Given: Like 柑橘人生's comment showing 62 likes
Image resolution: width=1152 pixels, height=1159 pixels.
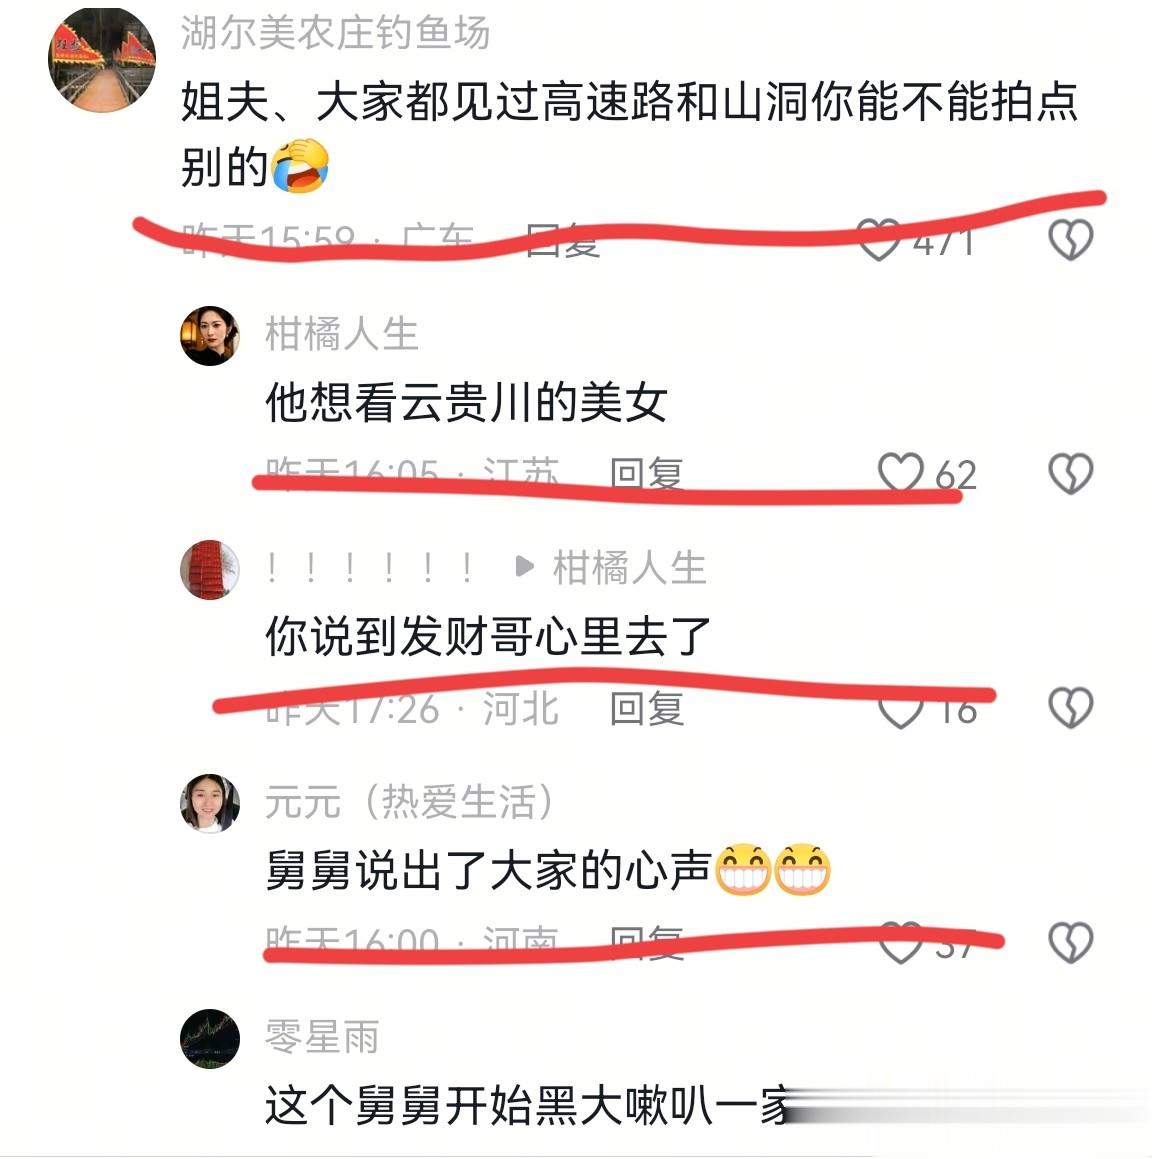Looking at the screenshot, I should (900, 473).
